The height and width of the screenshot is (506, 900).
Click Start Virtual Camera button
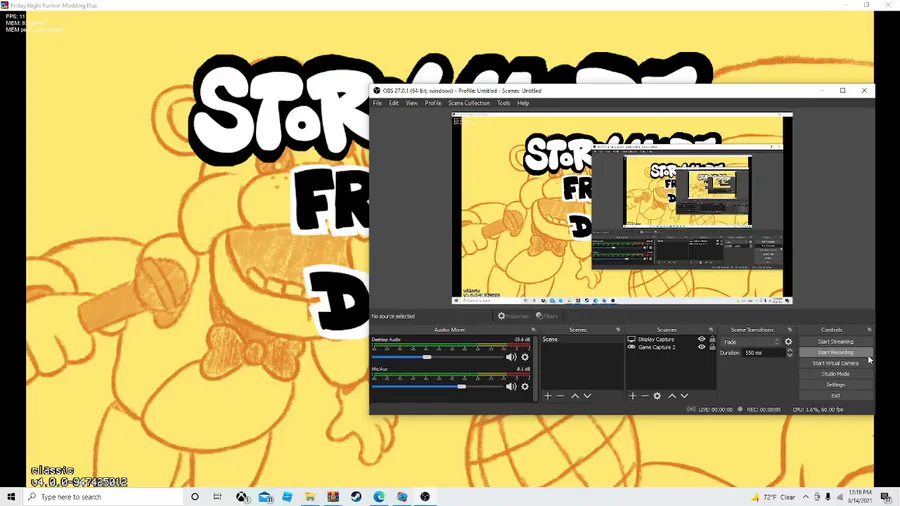[836, 363]
